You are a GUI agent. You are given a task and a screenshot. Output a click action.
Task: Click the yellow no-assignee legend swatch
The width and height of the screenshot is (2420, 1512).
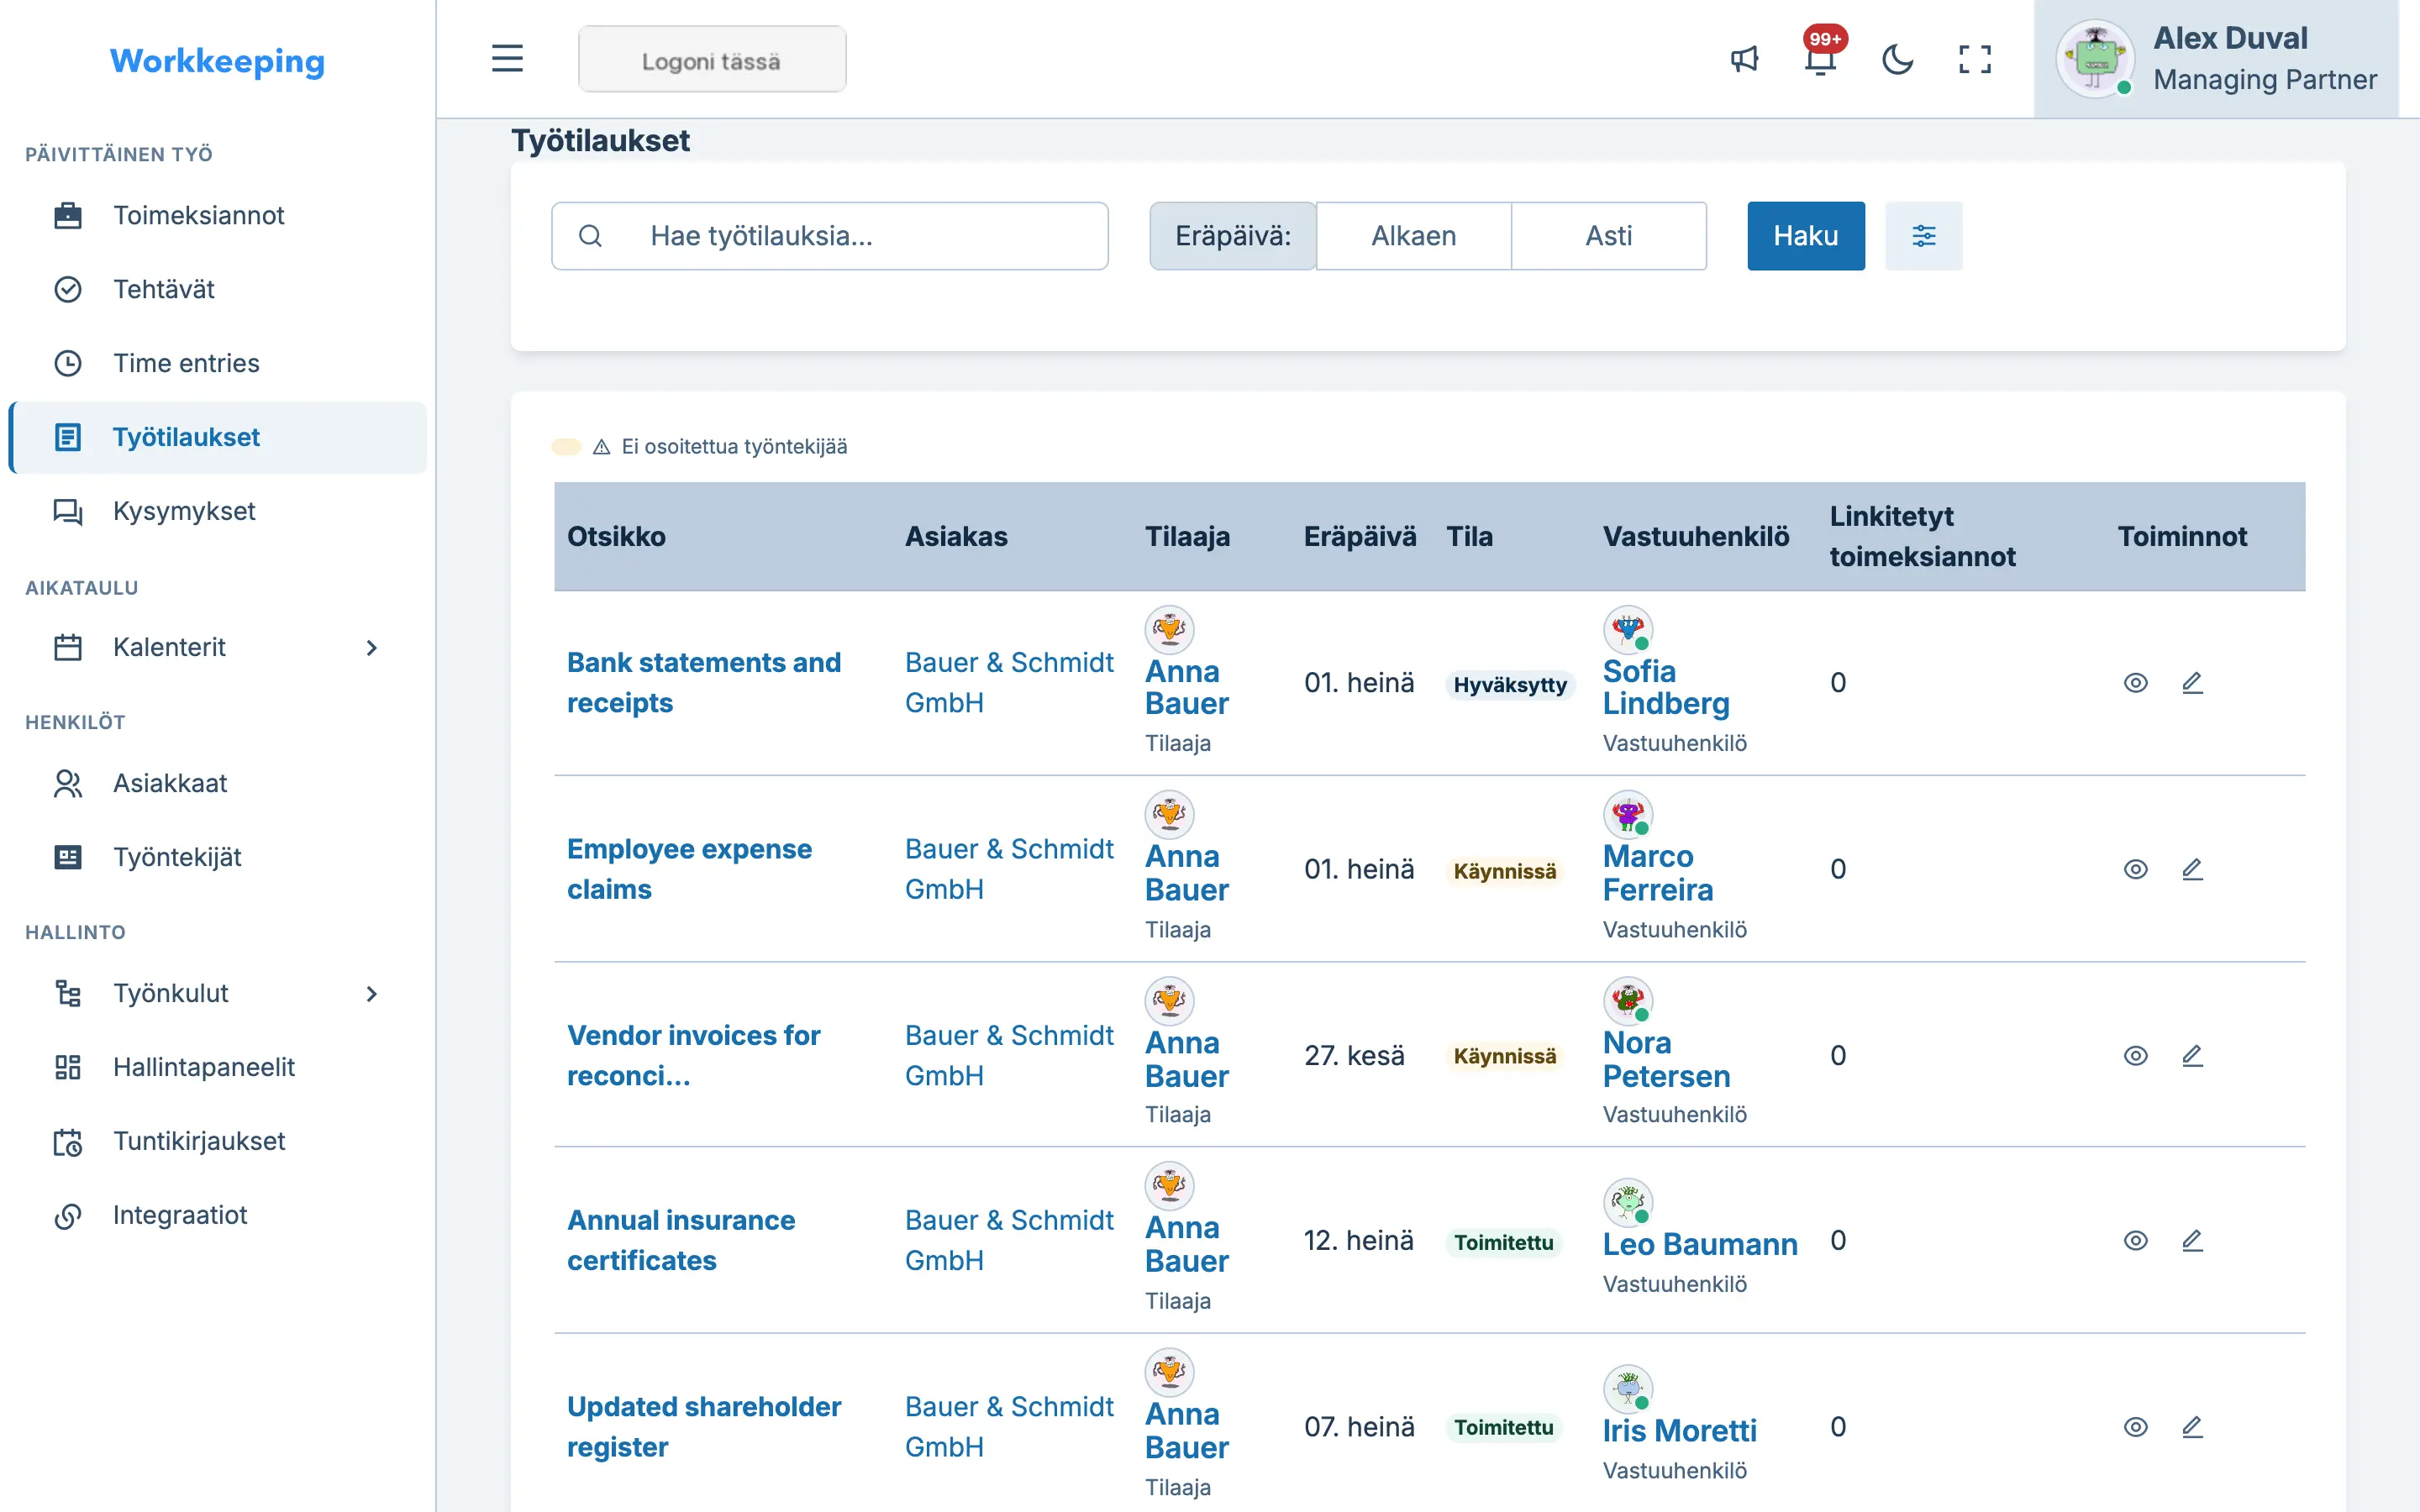tap(566, 447)
